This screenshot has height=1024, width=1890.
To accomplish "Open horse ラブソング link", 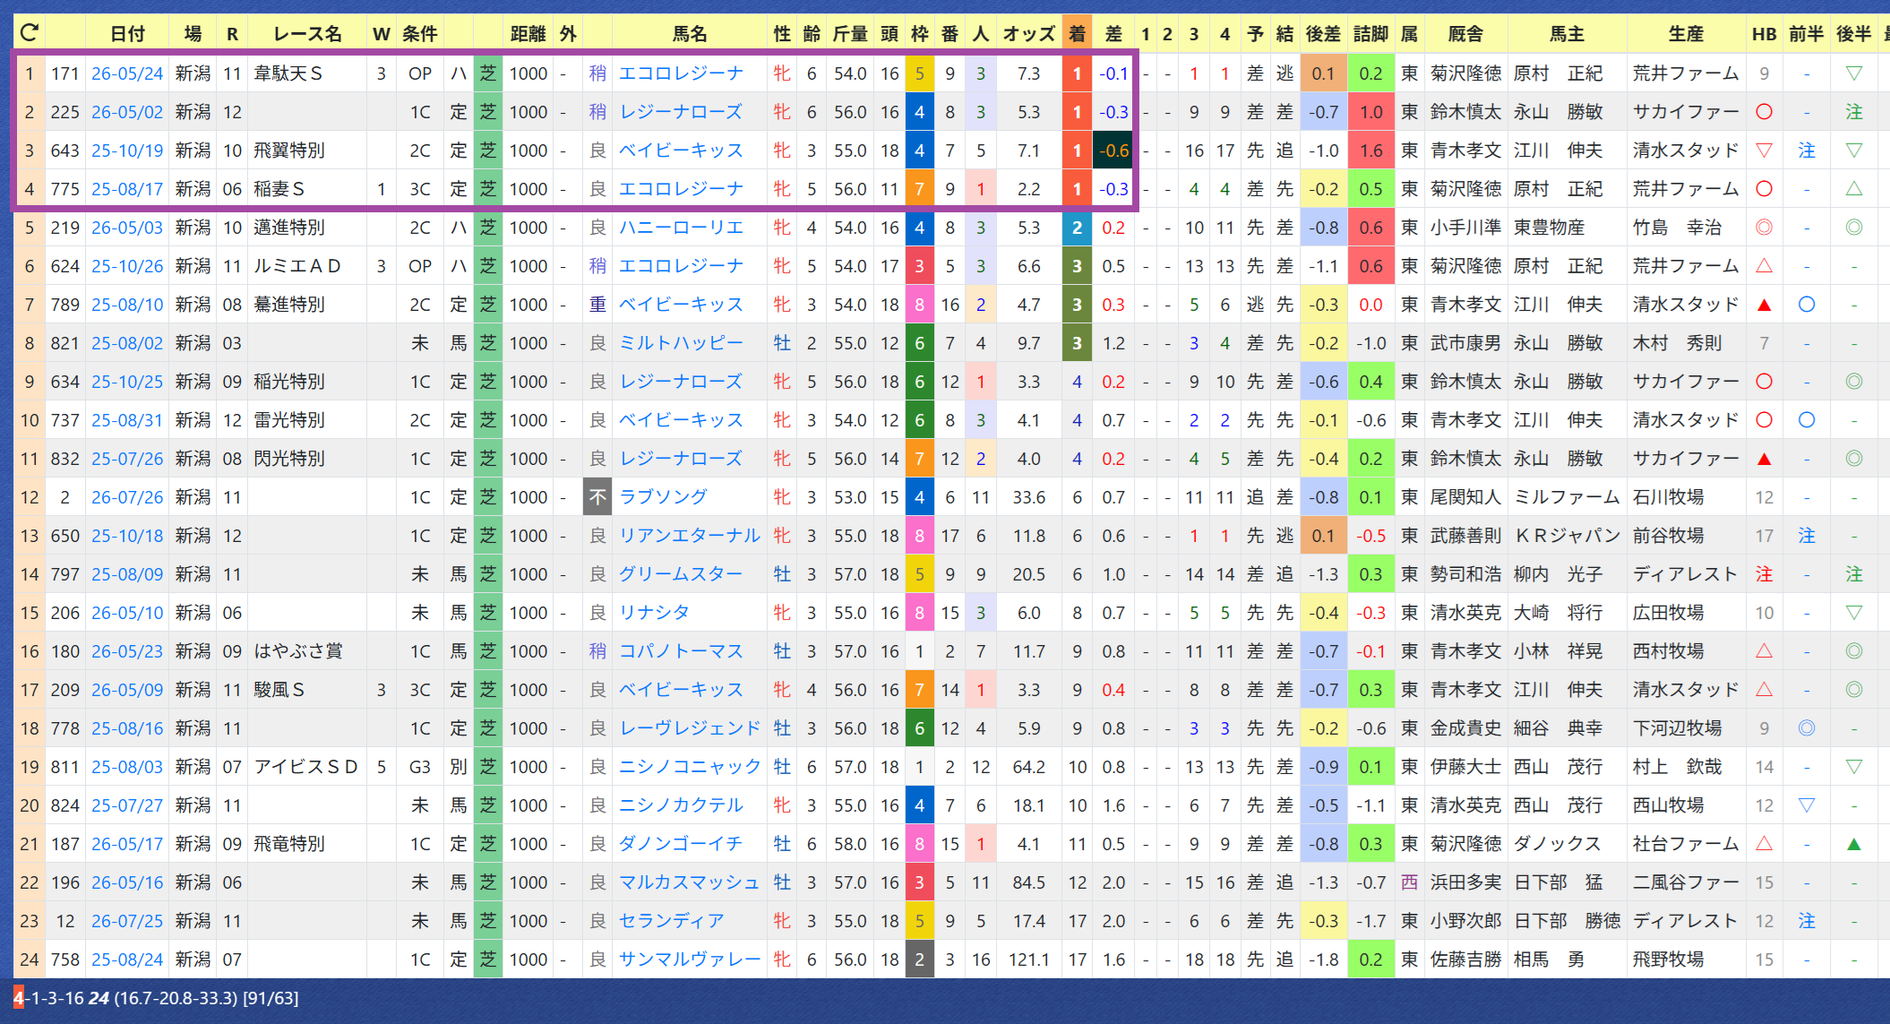I will pos(663,497).
